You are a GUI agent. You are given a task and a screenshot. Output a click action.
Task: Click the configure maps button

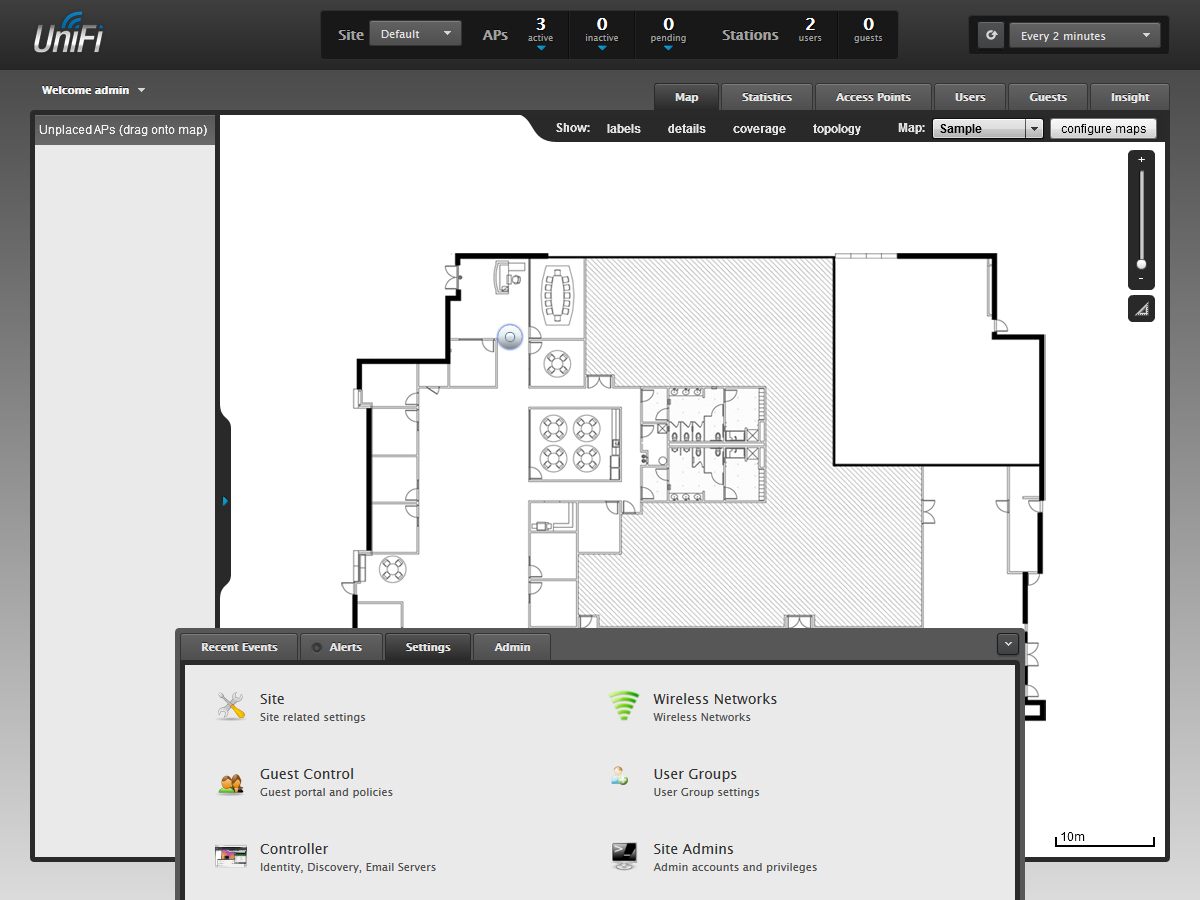coord(1104,129)
